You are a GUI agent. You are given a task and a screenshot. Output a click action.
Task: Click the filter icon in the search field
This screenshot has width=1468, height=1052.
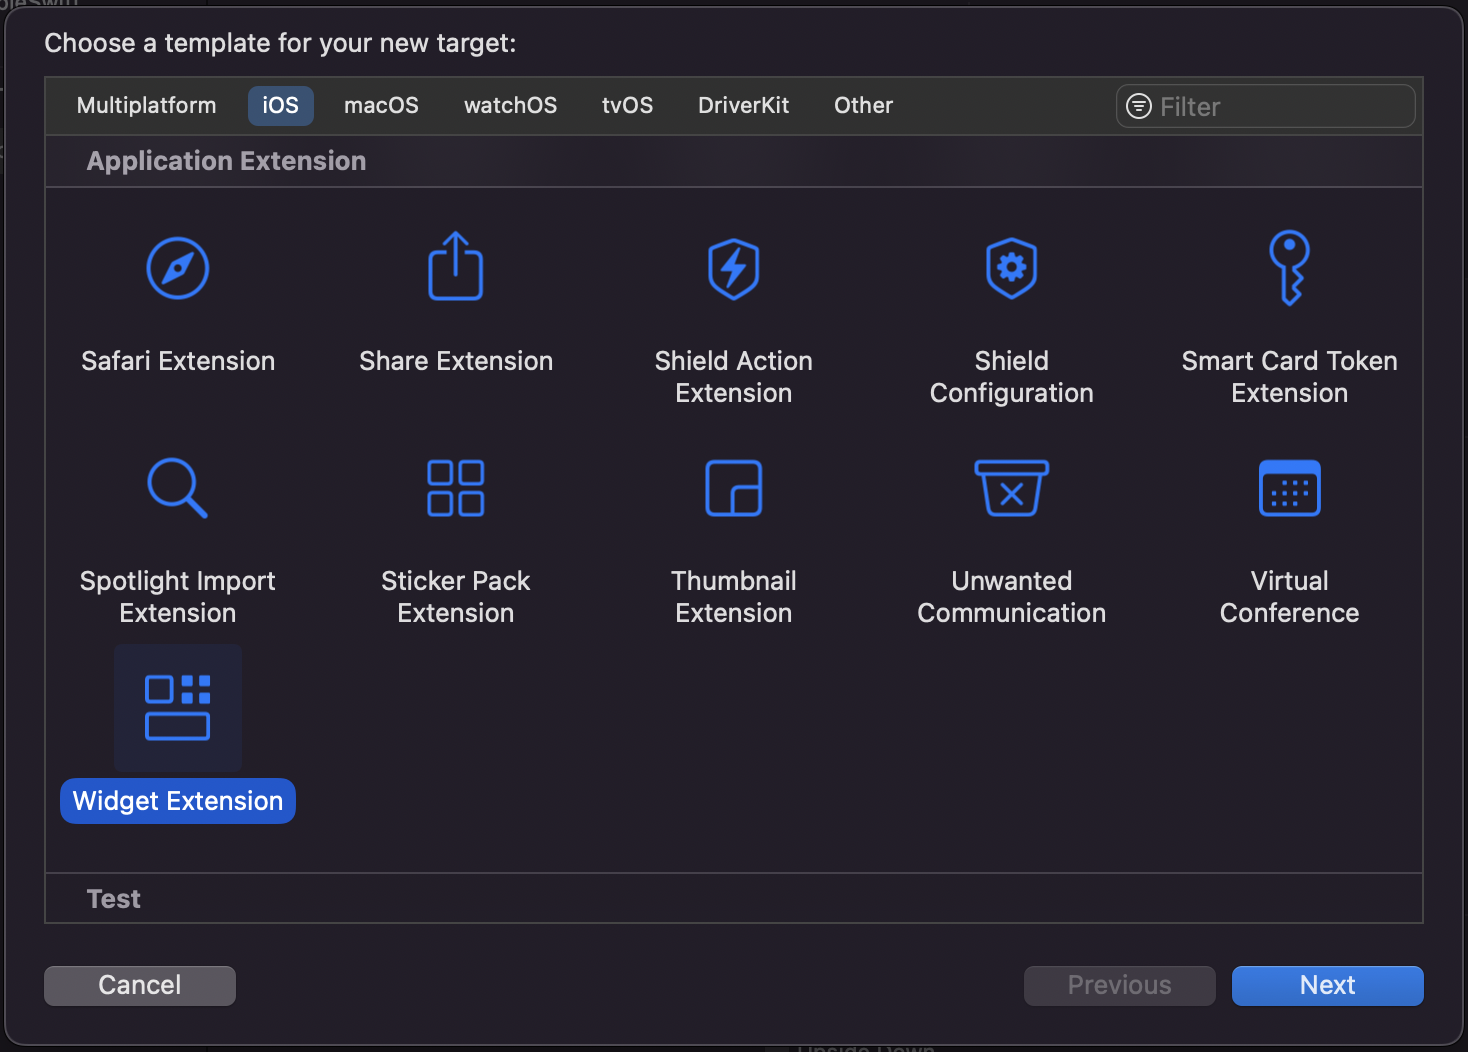pyautogui.click(x=1138, y=106)
